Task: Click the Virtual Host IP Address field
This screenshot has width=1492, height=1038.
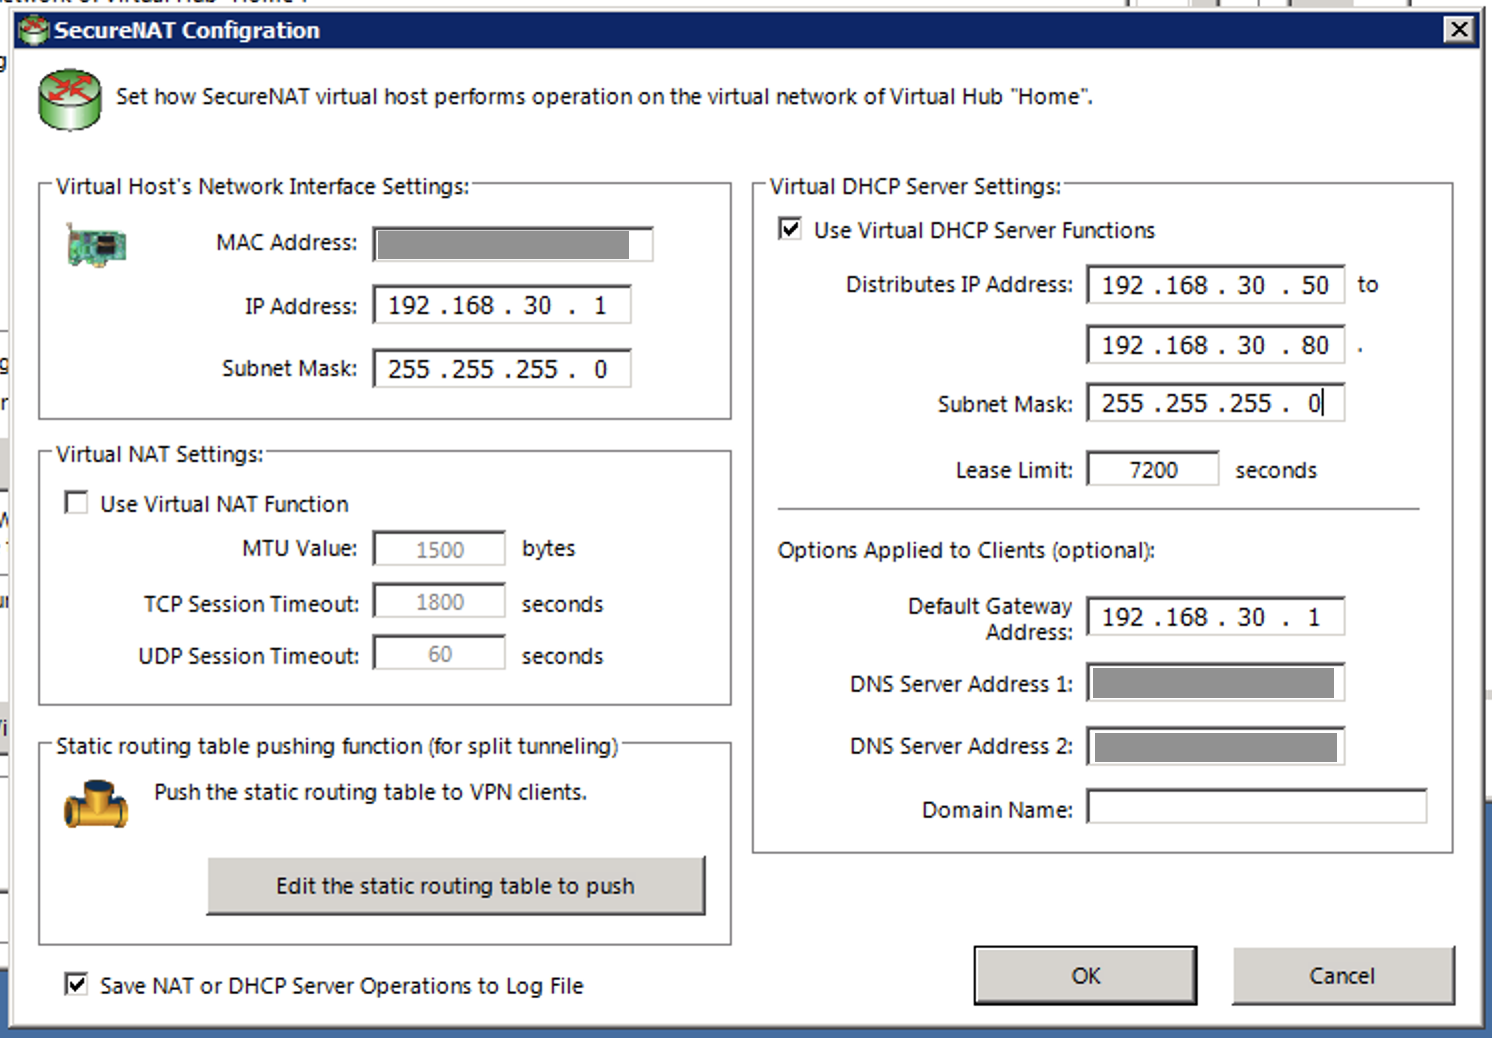Action: pos(501,305)
